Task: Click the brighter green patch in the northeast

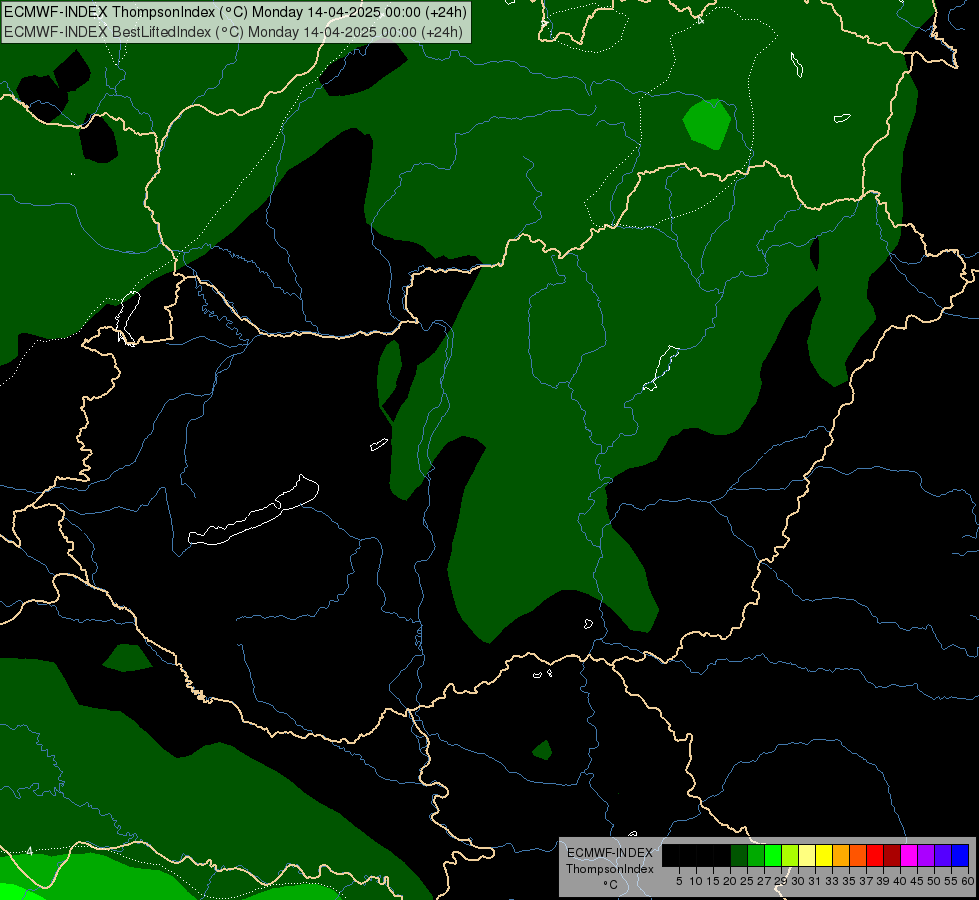Action: coord(707,124)
